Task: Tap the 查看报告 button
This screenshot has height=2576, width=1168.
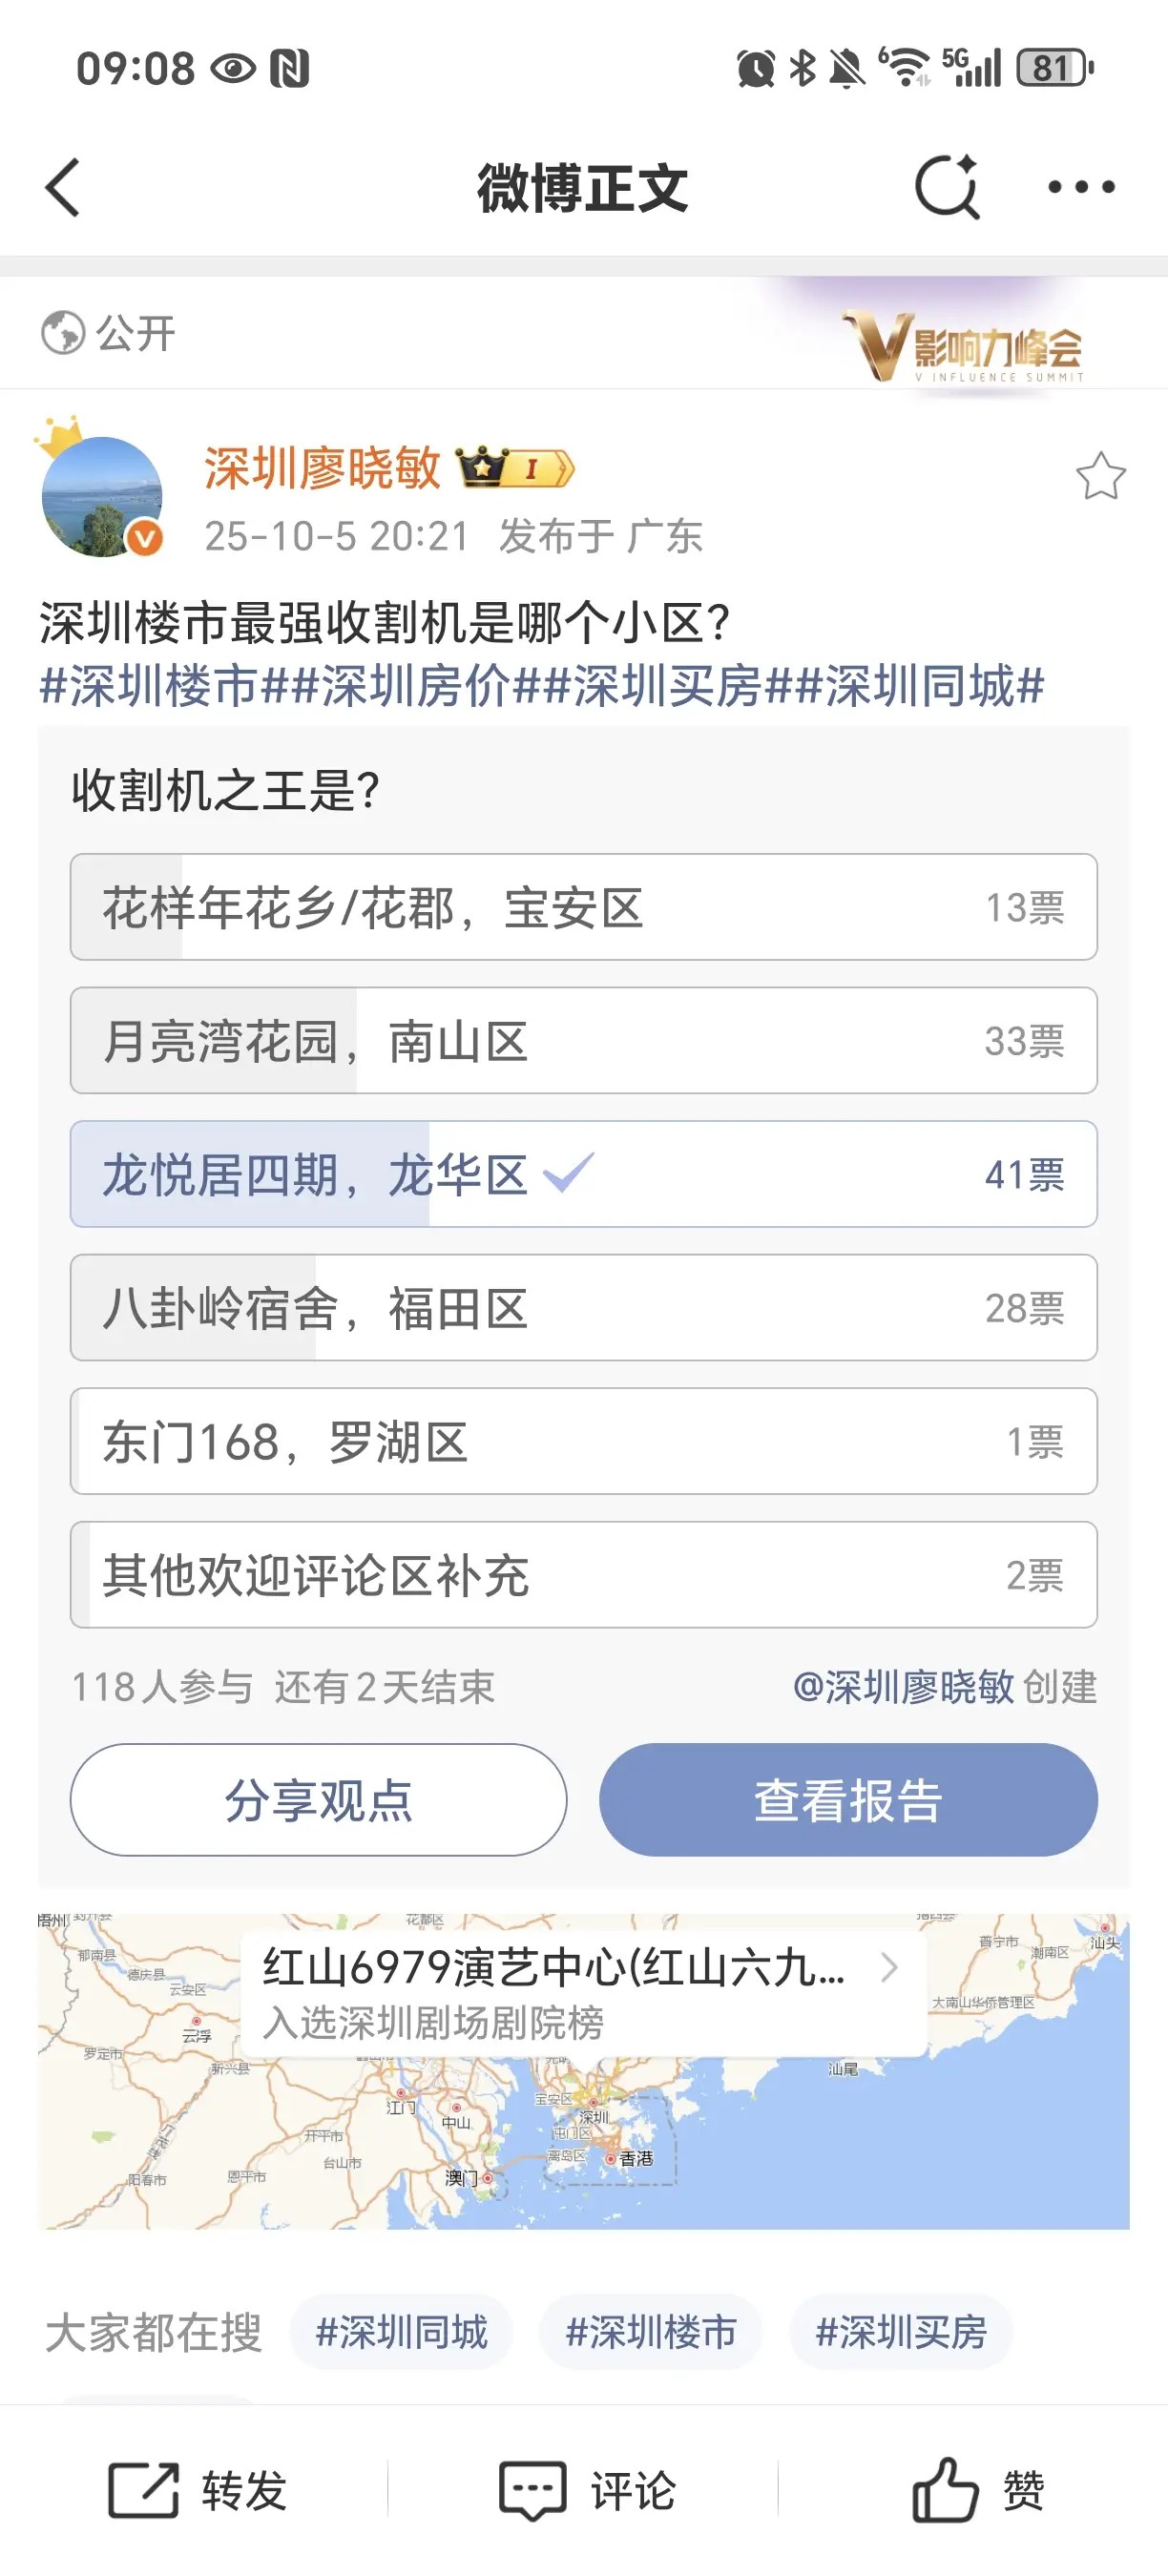Action: point(848,1800)
